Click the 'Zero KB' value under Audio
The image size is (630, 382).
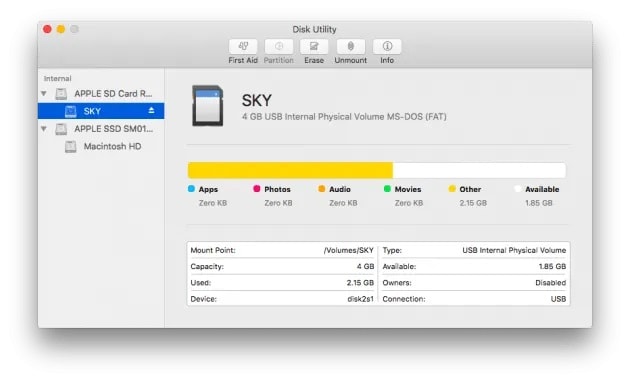(x=343, y=203)
